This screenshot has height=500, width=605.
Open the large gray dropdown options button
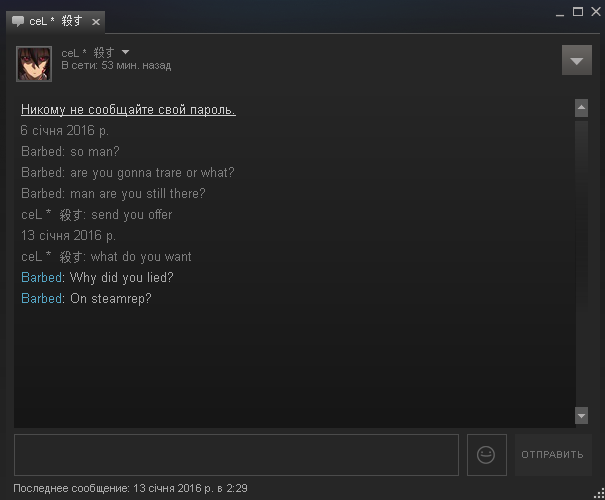point(576,60)
